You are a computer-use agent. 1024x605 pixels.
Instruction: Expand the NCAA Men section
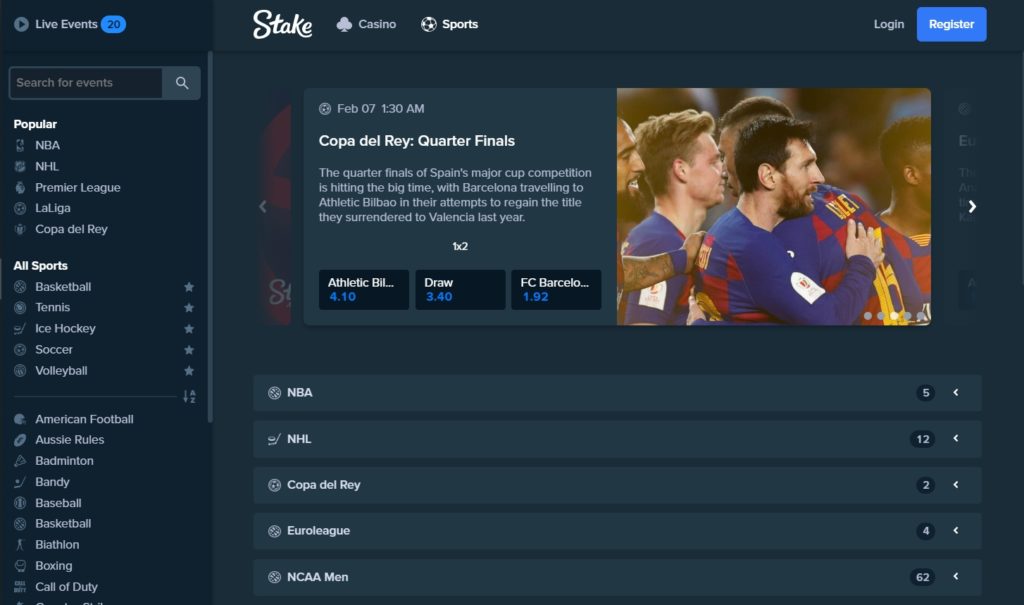617,577
